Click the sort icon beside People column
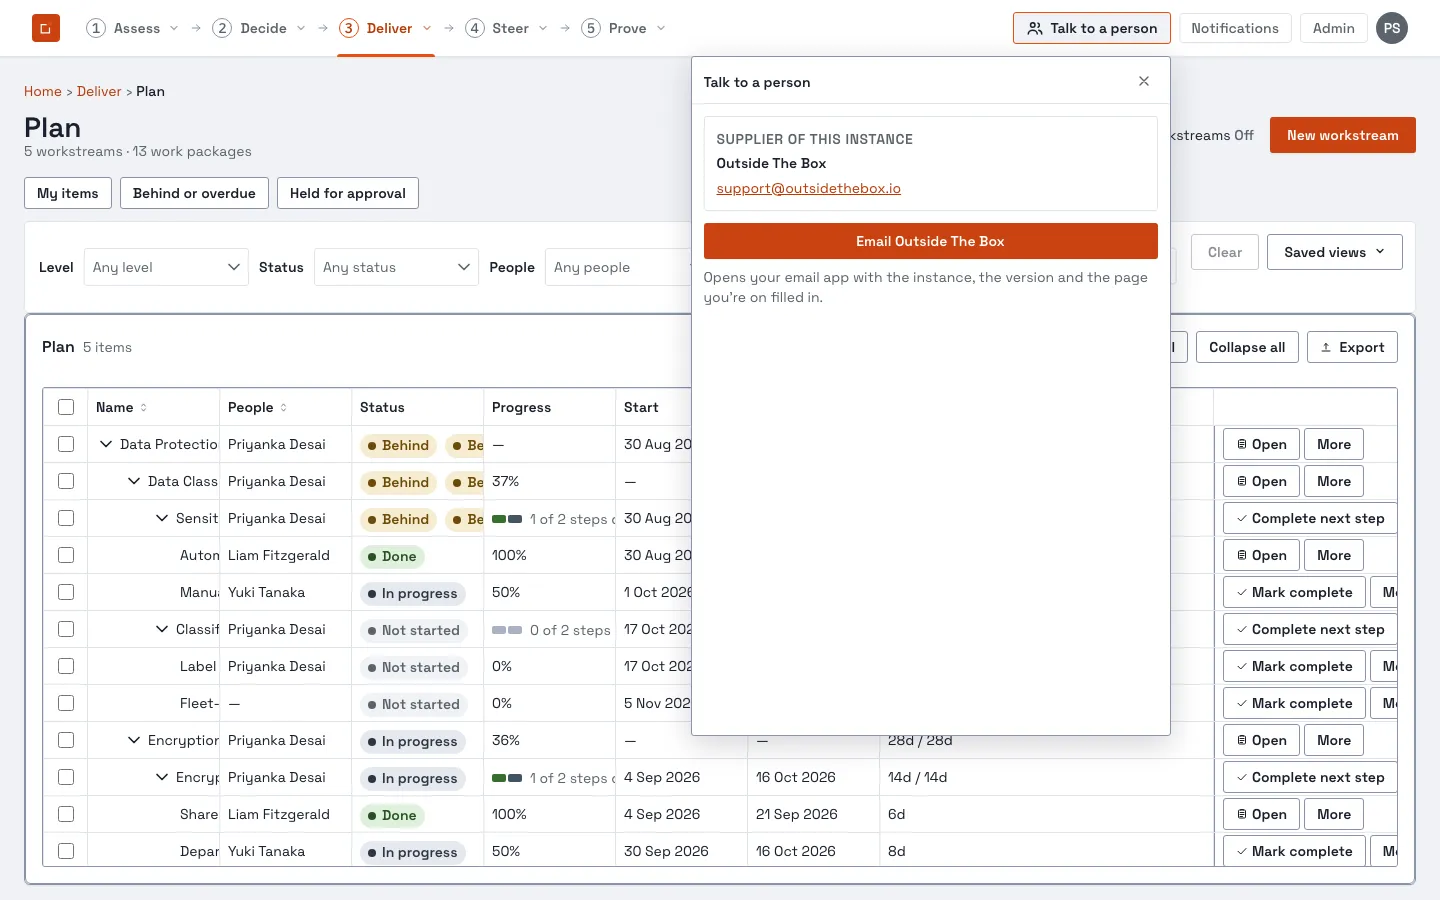Screen dimensions: 1440x900 pyautogui.click(x=284, y=408)
